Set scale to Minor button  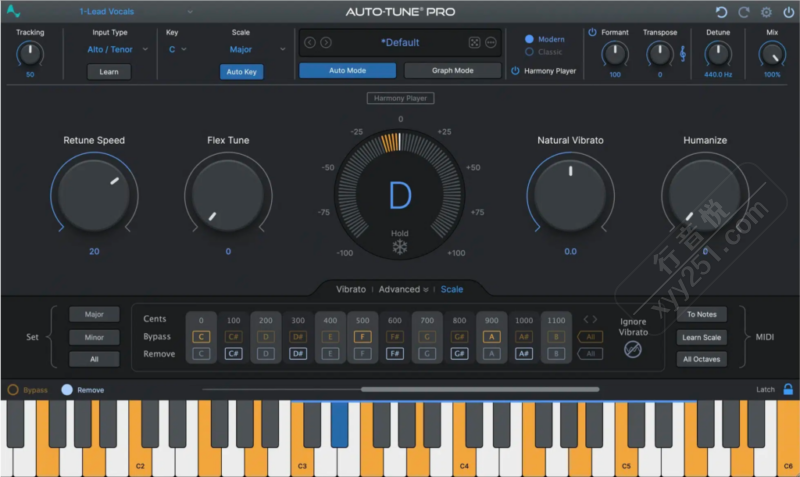coord(94,337)
